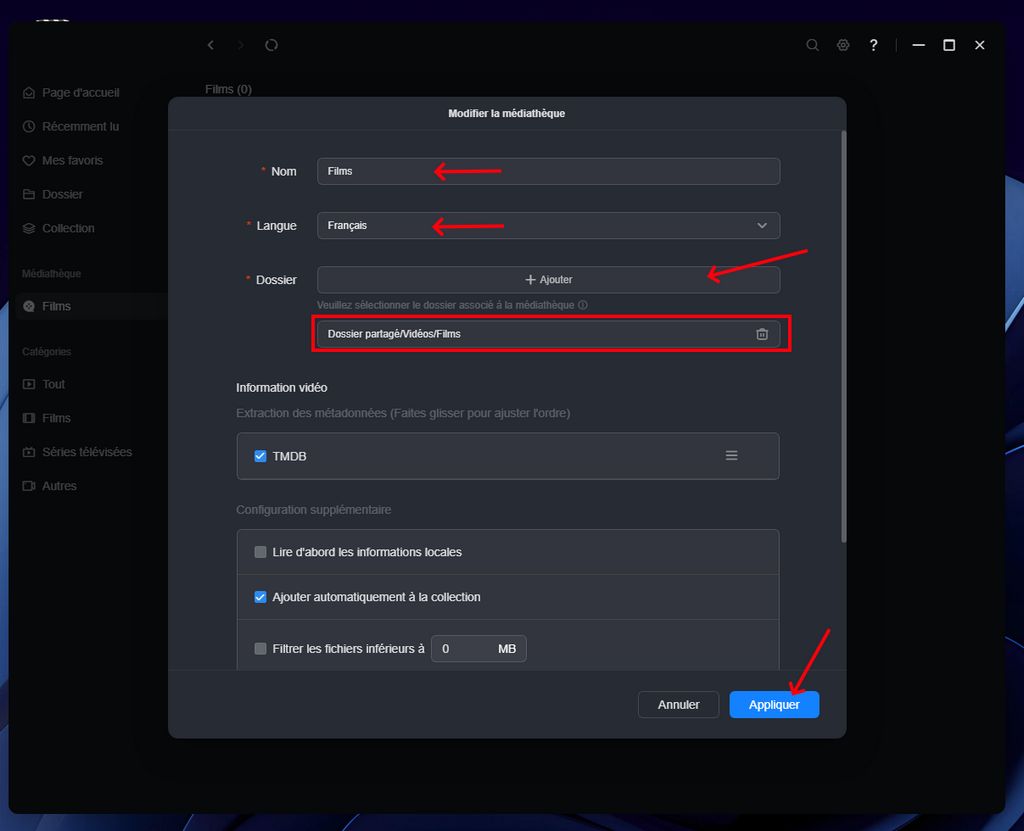This screenshot has height=831, width=1024.
Task: Delete the Dossier partagé/Vidéos/Films folder entry
Action: 761,334
